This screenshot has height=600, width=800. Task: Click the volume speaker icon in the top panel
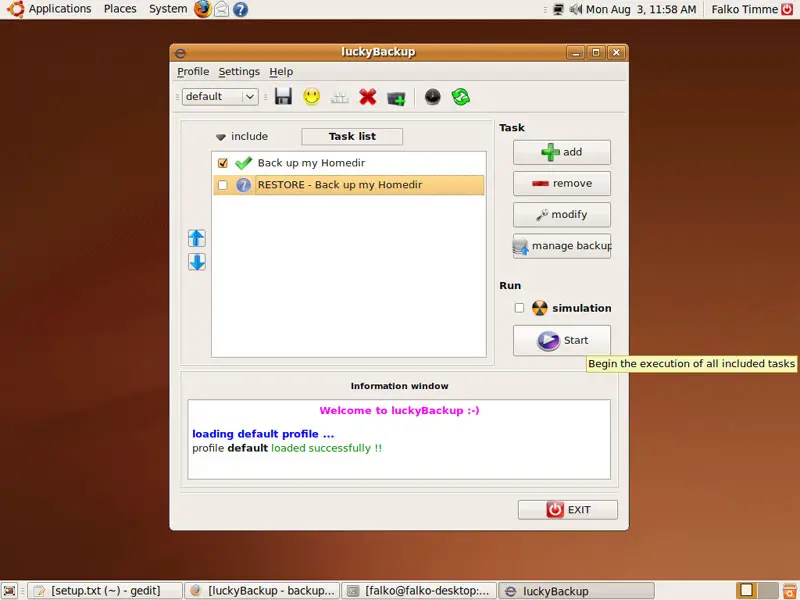tap(576, 9)
